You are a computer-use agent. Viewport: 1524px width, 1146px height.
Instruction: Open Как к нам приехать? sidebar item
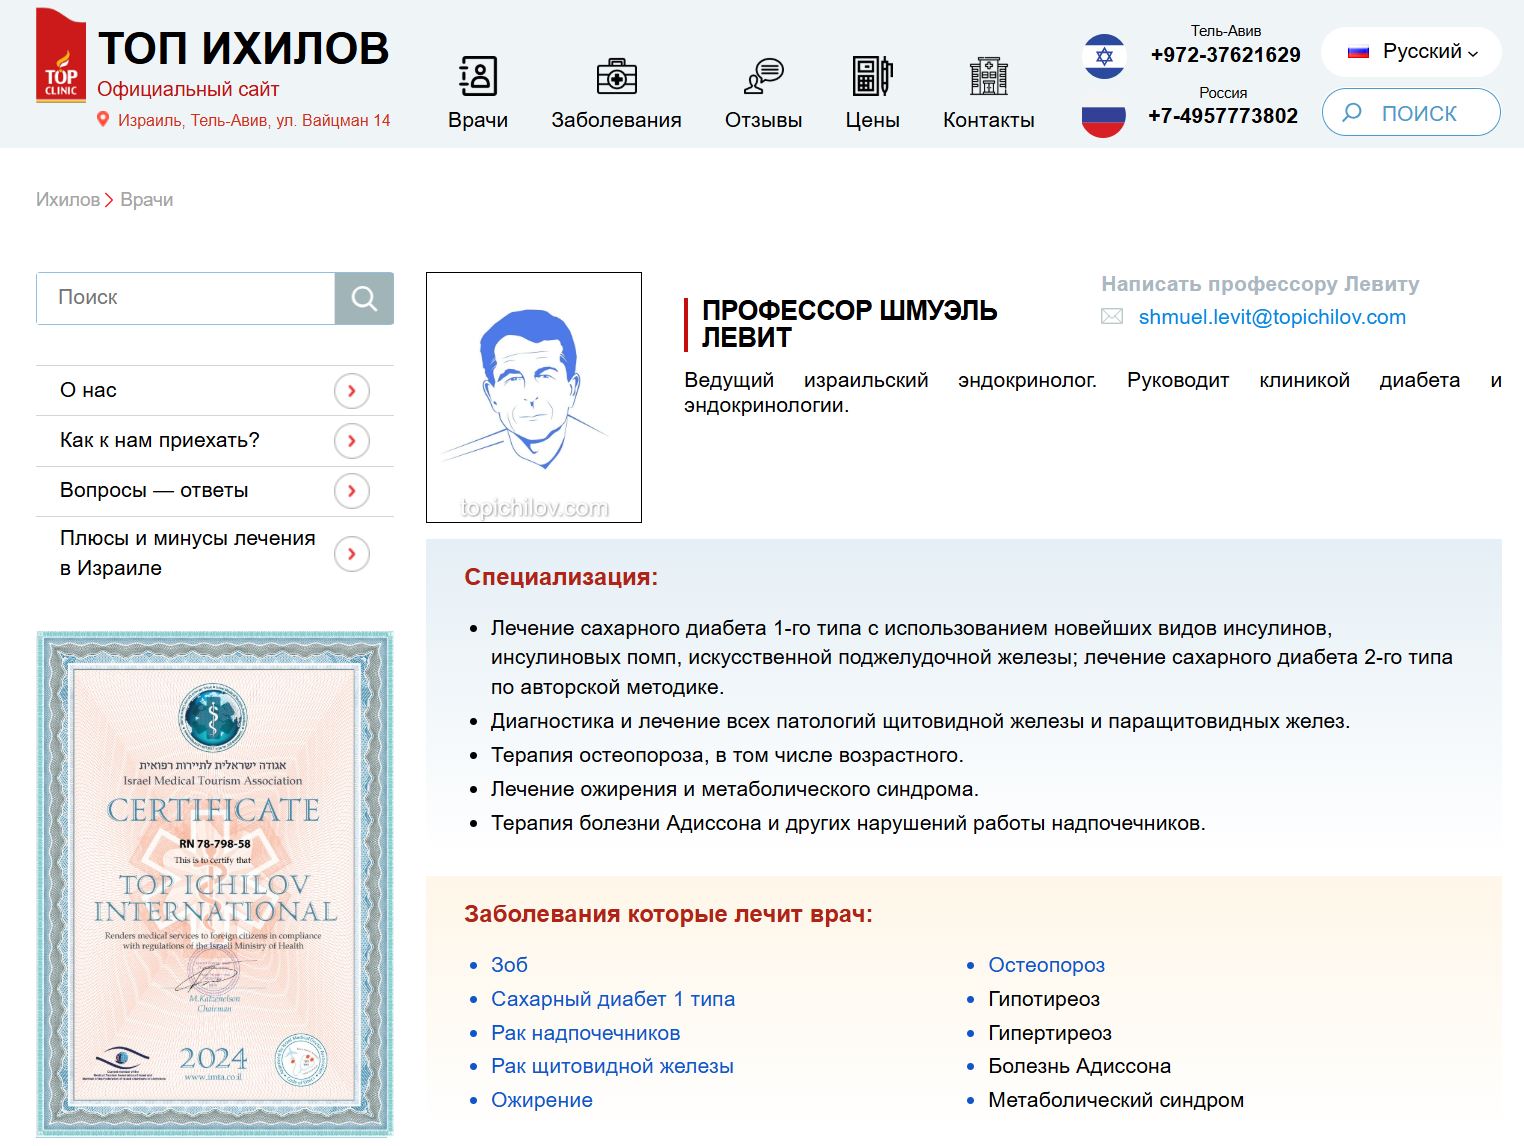pyautogui.click(x=215, y=441)
